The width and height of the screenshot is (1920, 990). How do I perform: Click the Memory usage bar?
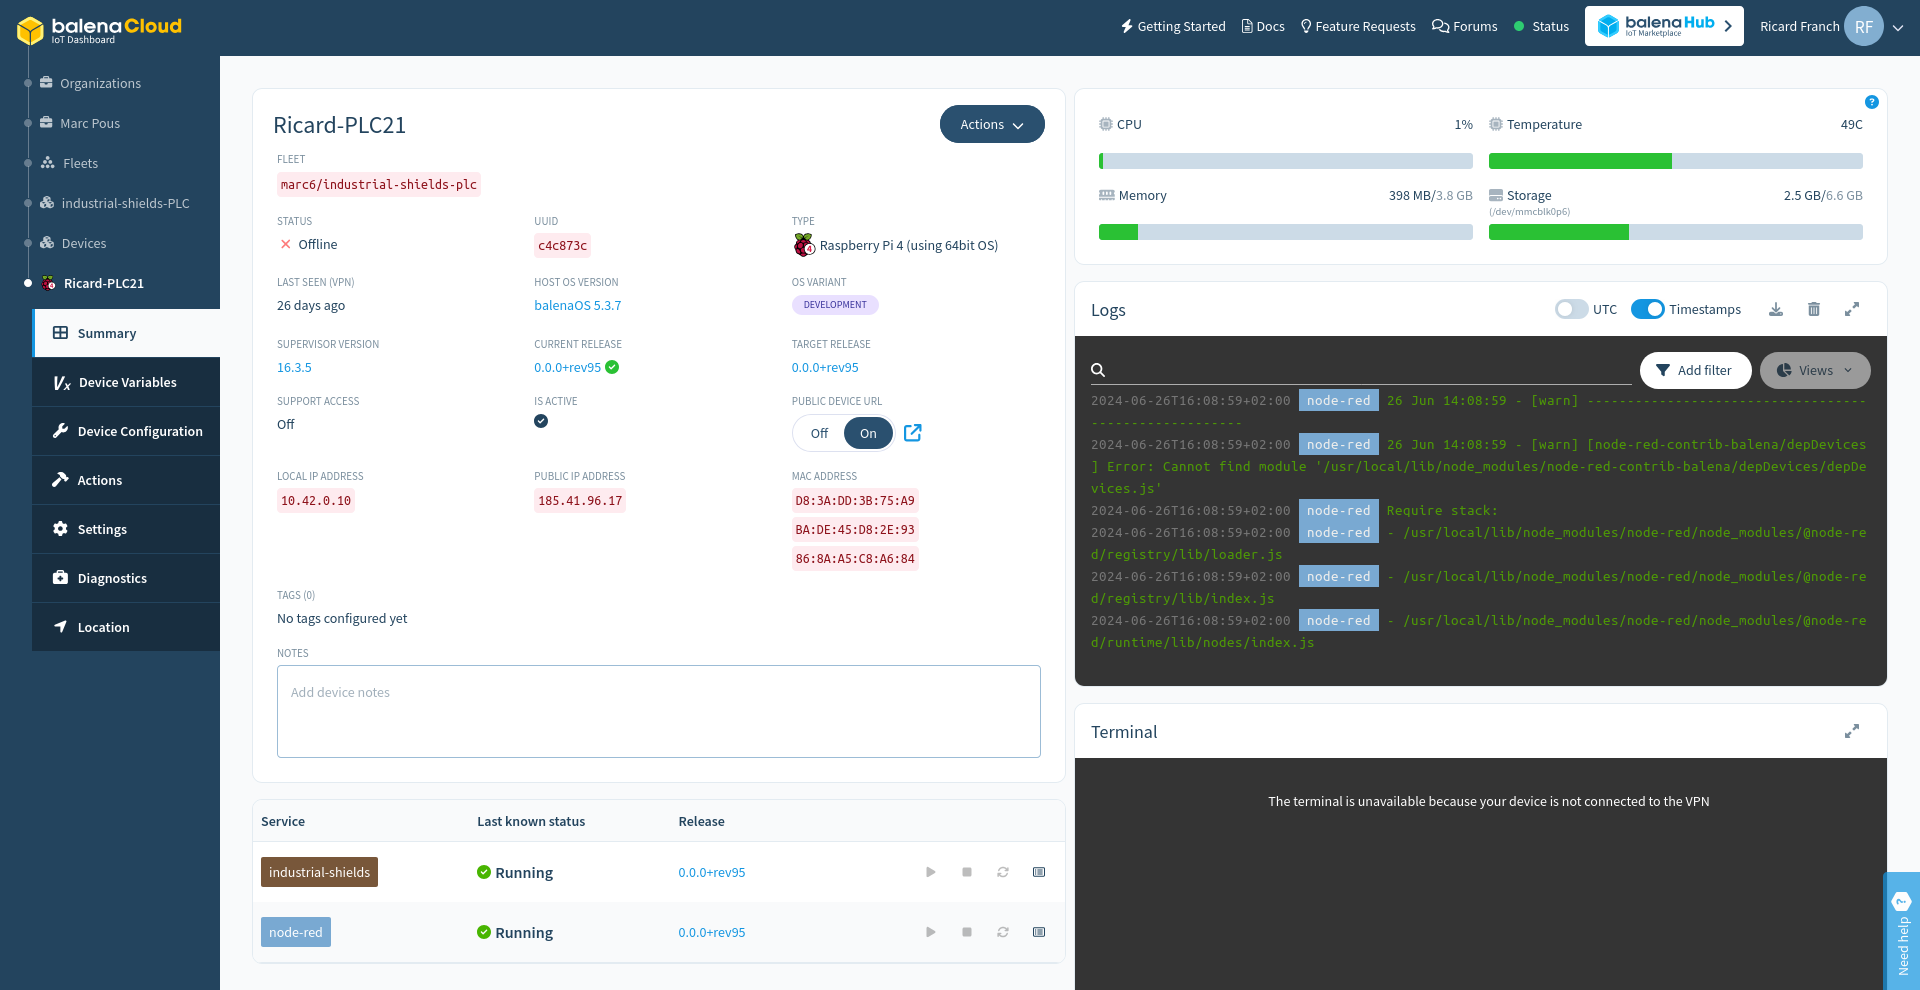point(1286,232)
